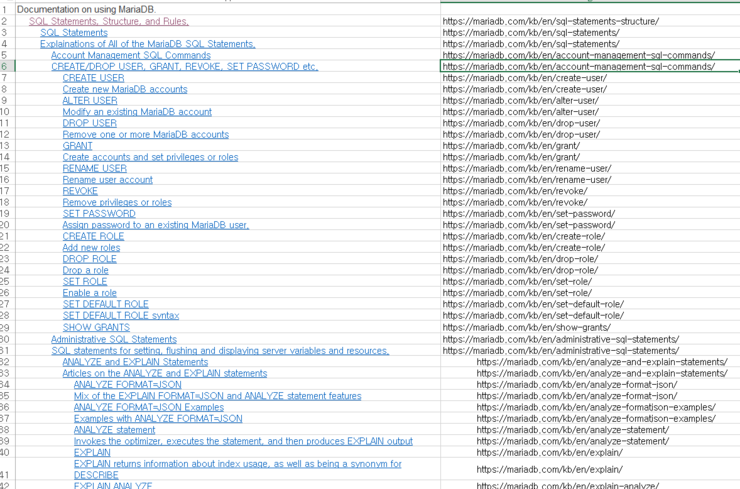This screenshot has width=740, height=489.
Task: Open the 'Add new roles' link
Action: pos(91,248)
